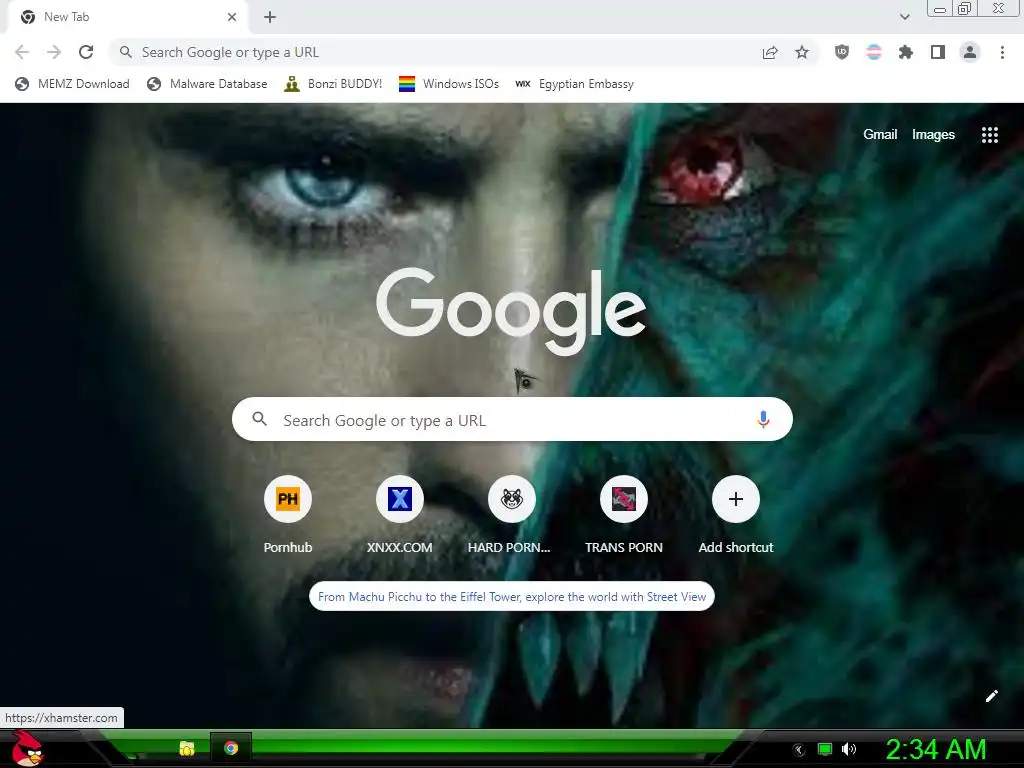This screenshot has width=1024, height=768.
Task: Toggle the browser side panel
Action: point(938,52)
